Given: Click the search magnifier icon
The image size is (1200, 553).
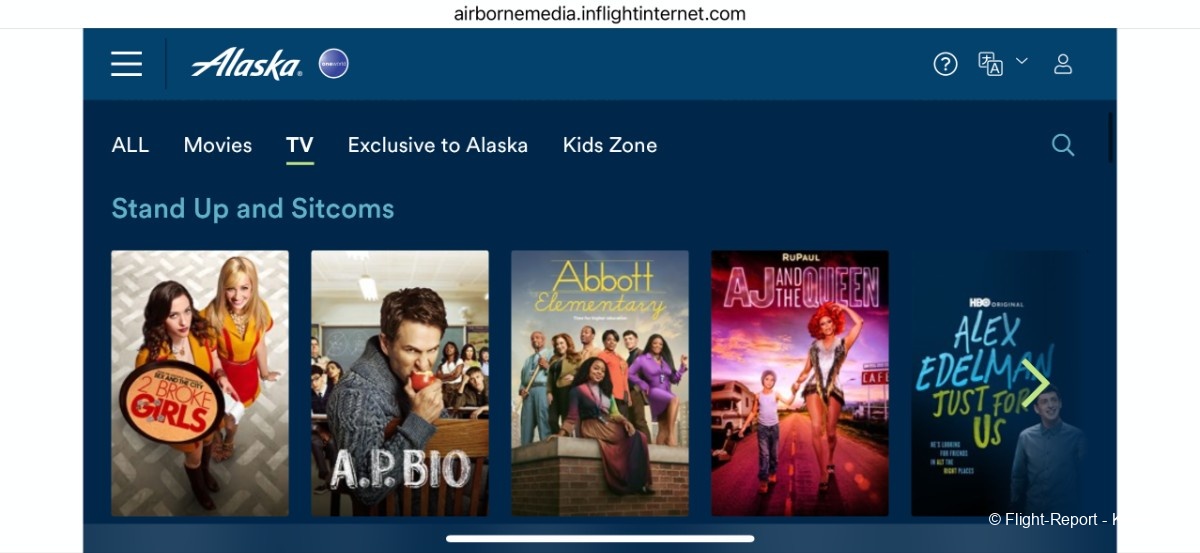Looking at the screenshot, I should pyautogui.click(x=1063, y=145).
